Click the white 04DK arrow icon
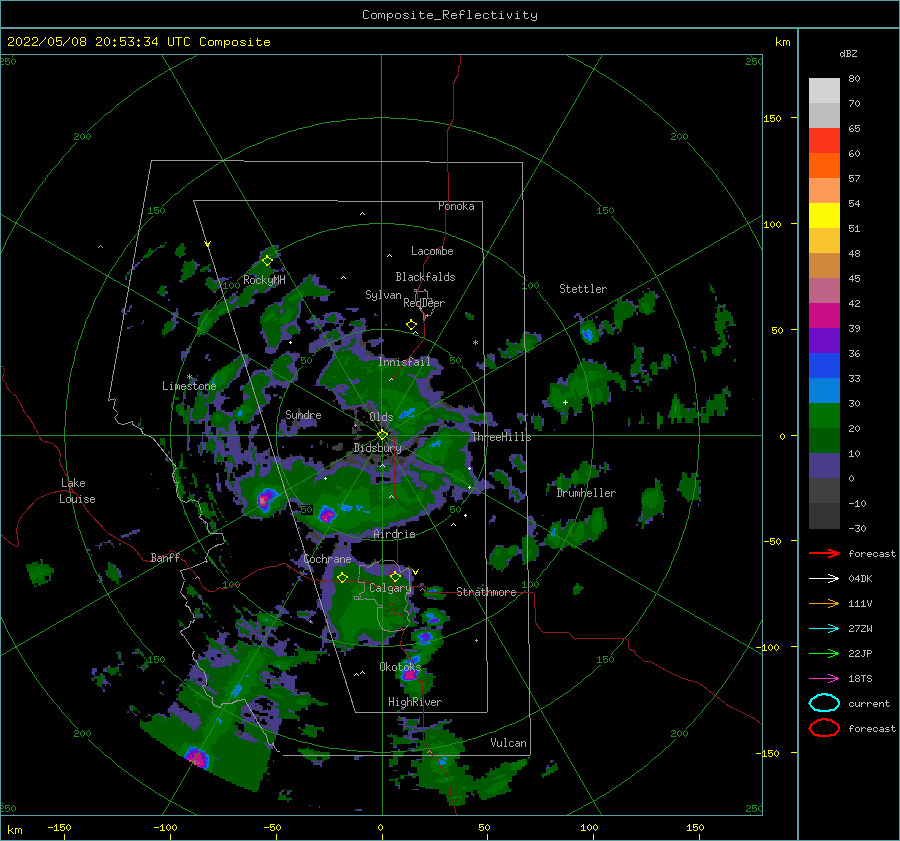 (x=824, y=579)
